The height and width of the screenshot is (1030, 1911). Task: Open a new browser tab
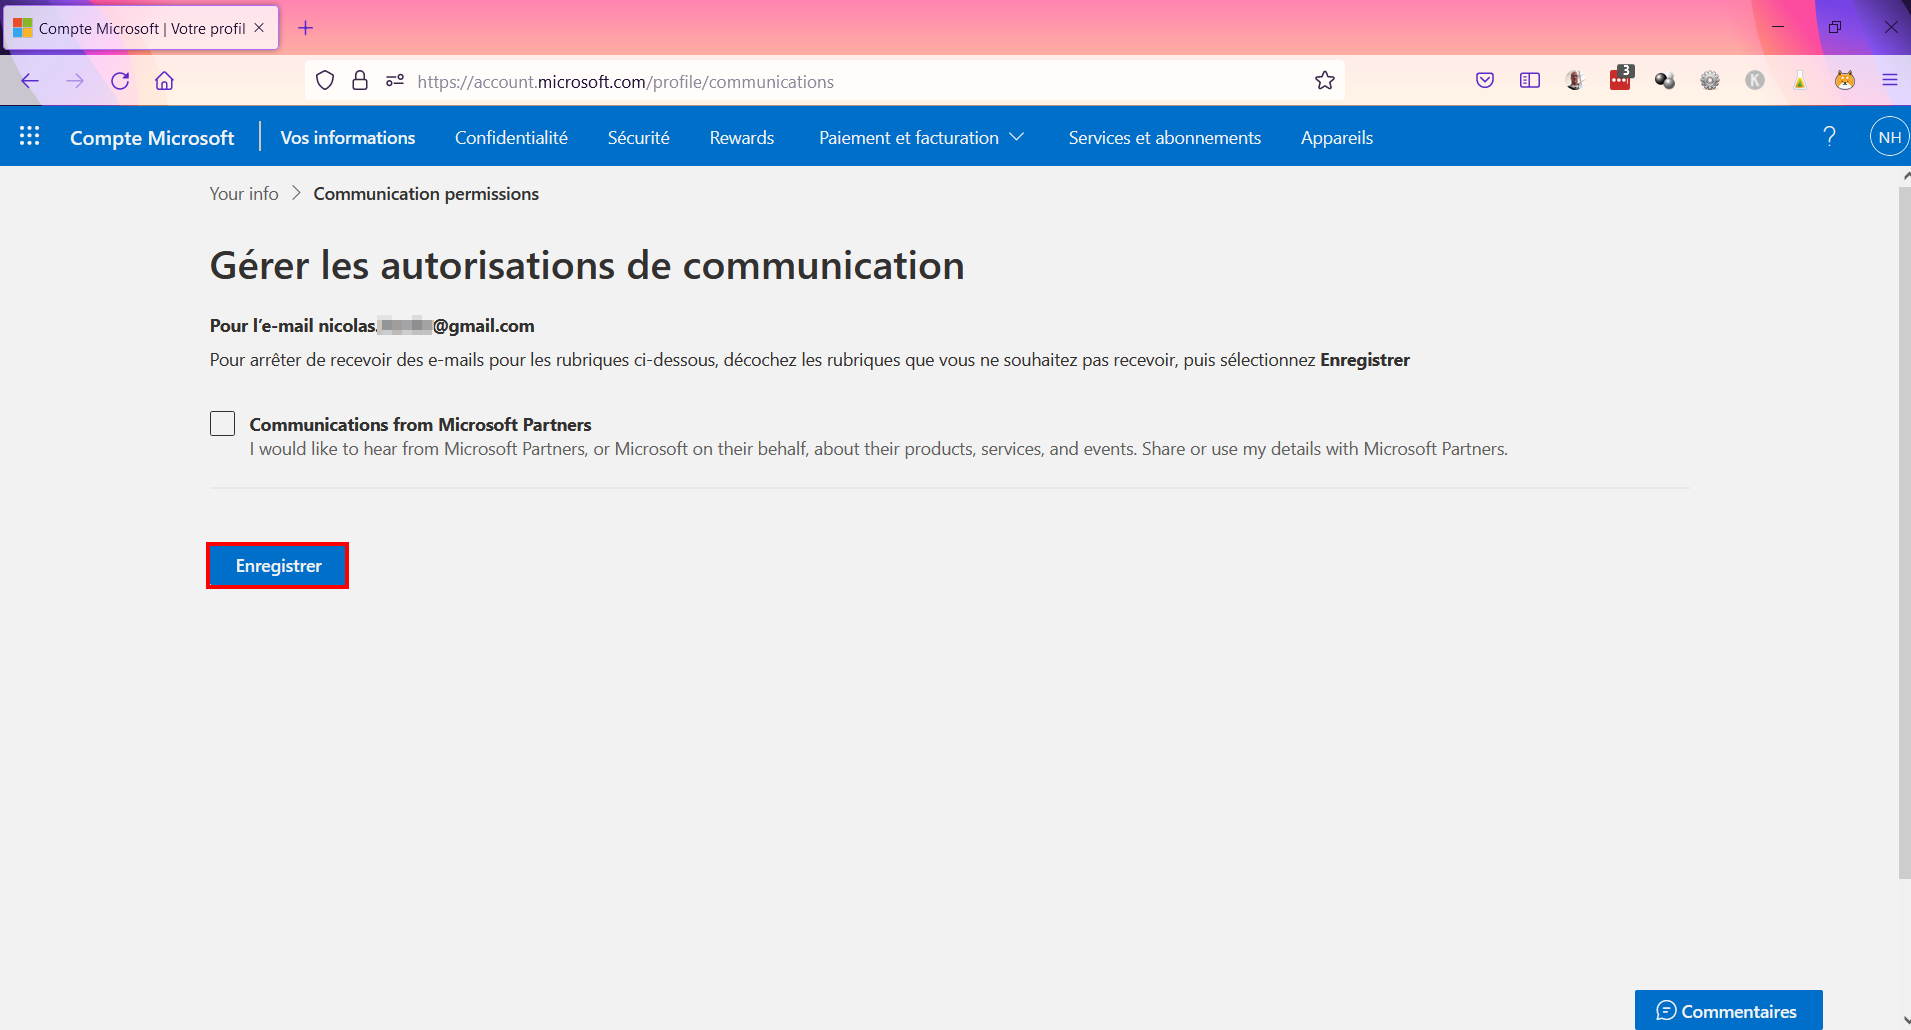(x=306, y=28)
